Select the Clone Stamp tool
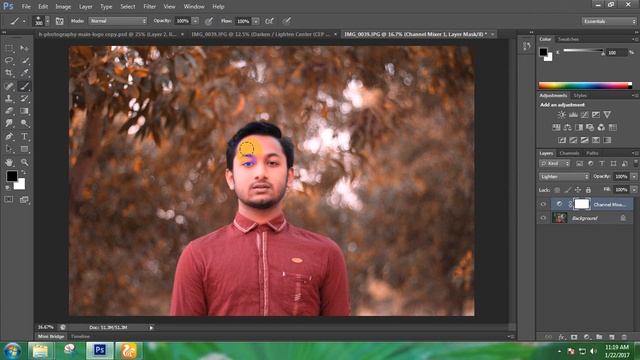The height and width of the screenshot is (360, 640). click(9, 98)
